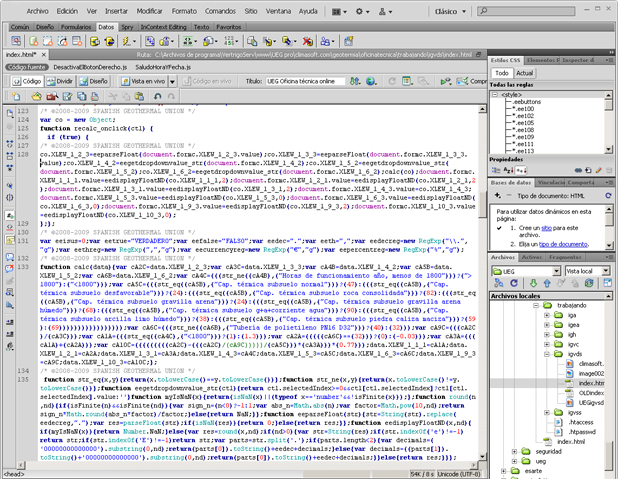The height and width of the screenshot is (479, 618).
Task: Open the Comandos menu
Action: coord(220,11)
